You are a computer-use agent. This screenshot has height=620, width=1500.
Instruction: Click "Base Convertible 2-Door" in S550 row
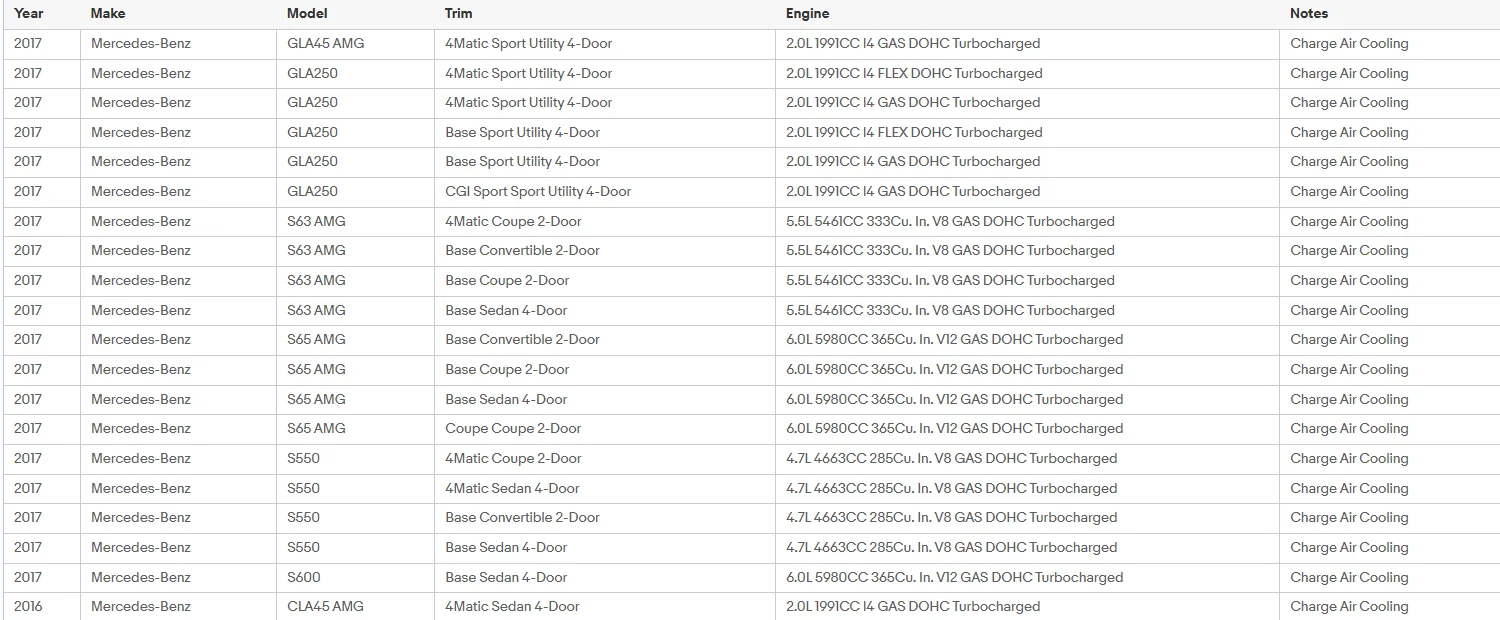click(522, 518)
